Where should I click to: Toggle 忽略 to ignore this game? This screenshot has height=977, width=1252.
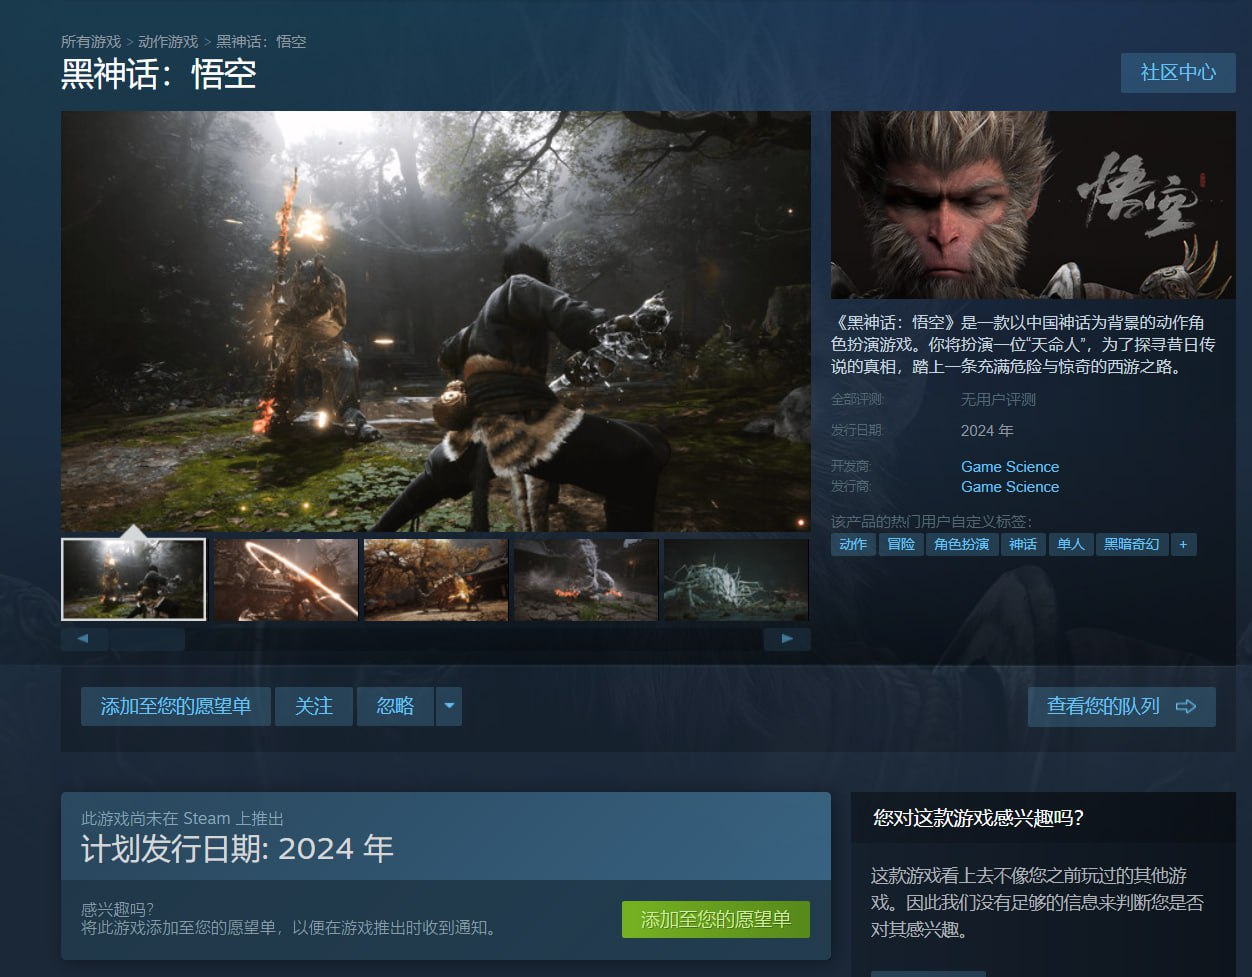pos(395,706)
